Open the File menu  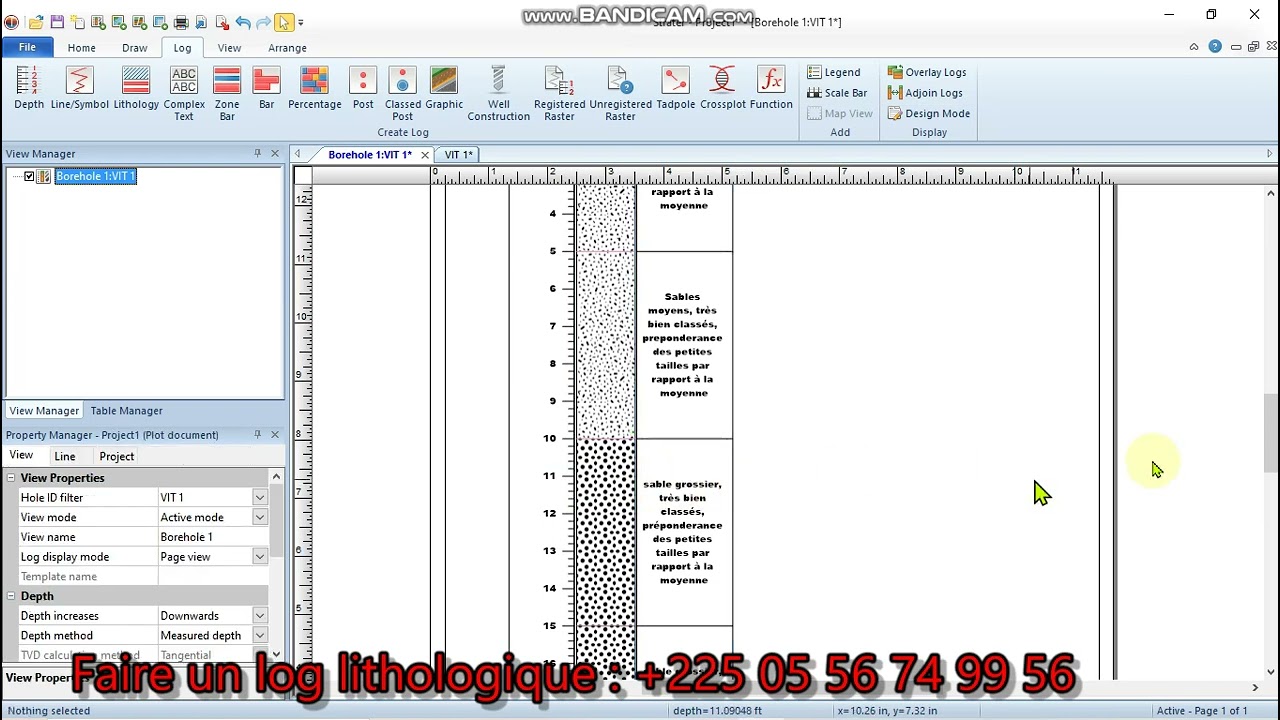(28, 47)
